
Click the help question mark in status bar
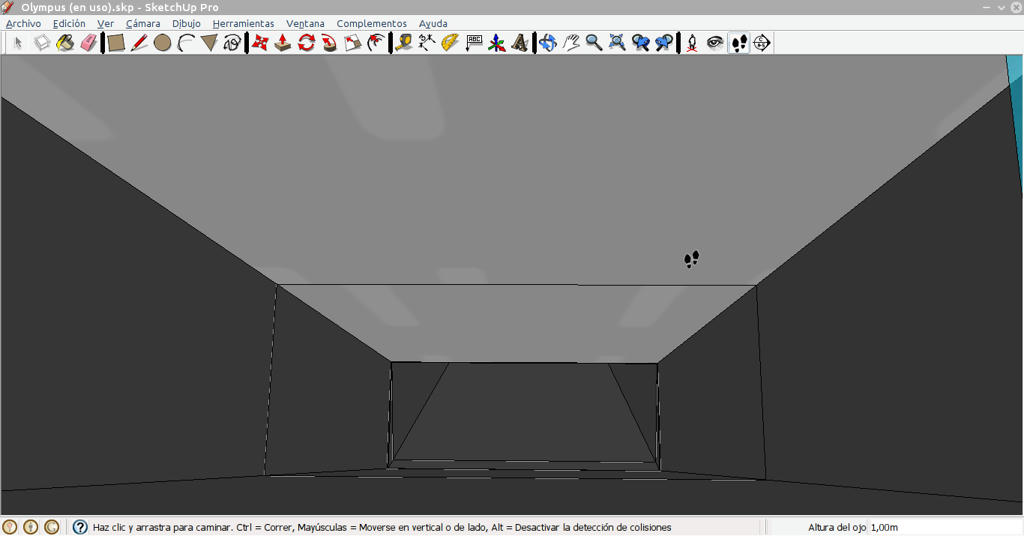(x=80, y=527)
